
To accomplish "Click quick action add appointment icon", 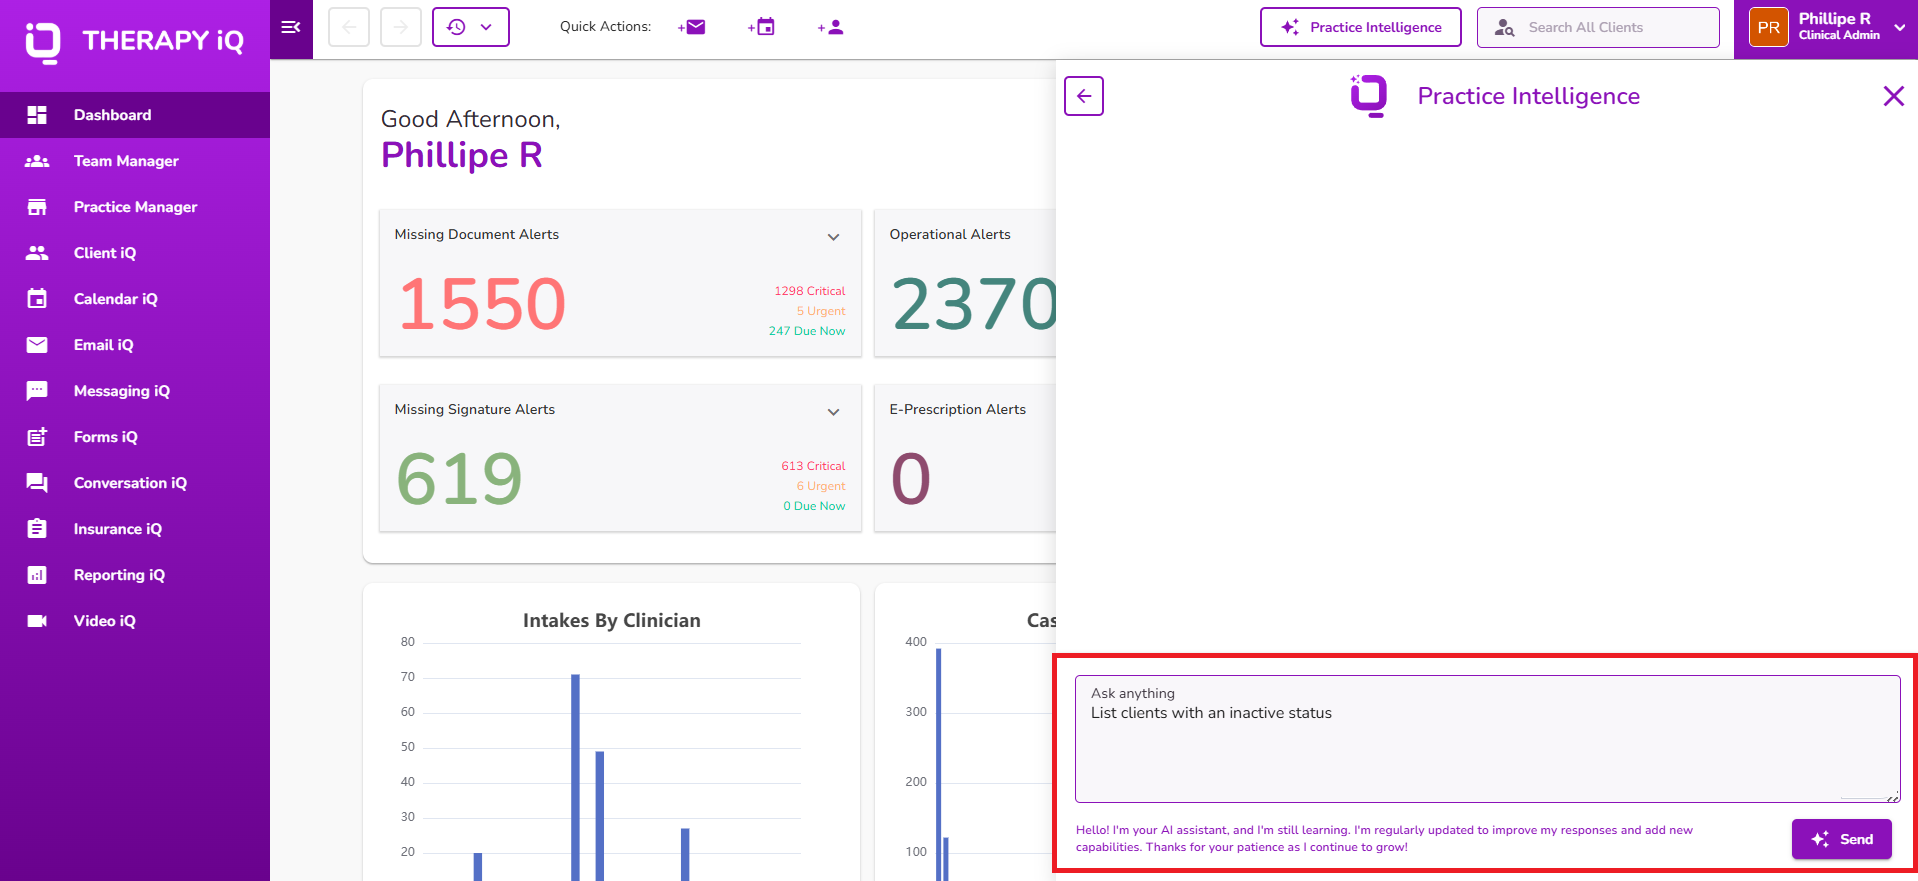I will point(761,27).
